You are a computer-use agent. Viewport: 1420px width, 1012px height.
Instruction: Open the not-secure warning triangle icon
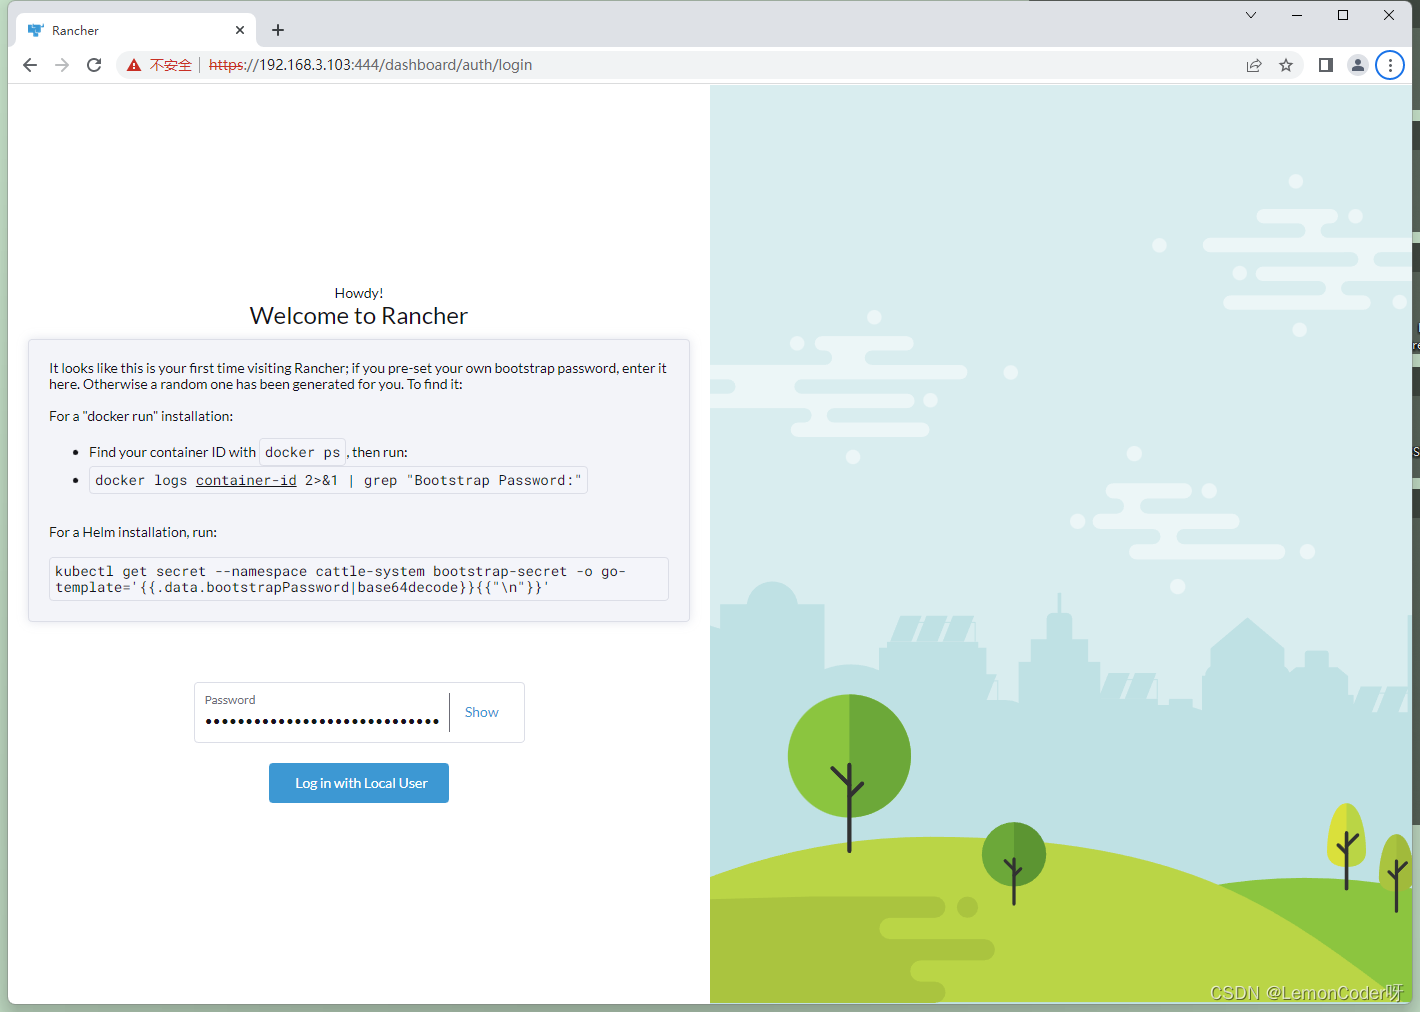tap(134, 65)
